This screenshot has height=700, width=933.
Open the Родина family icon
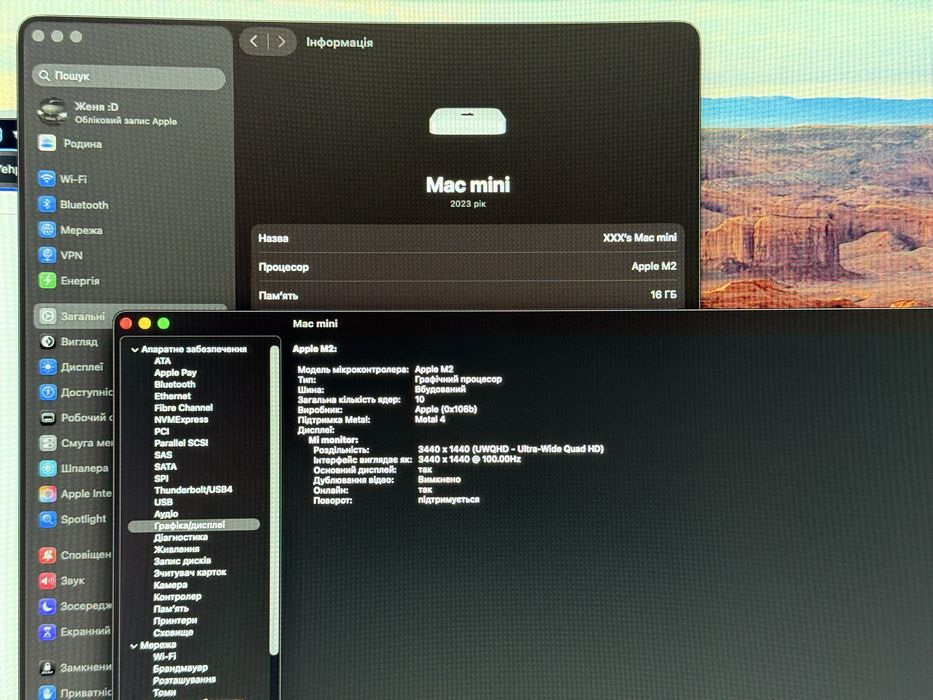point(47,143)
